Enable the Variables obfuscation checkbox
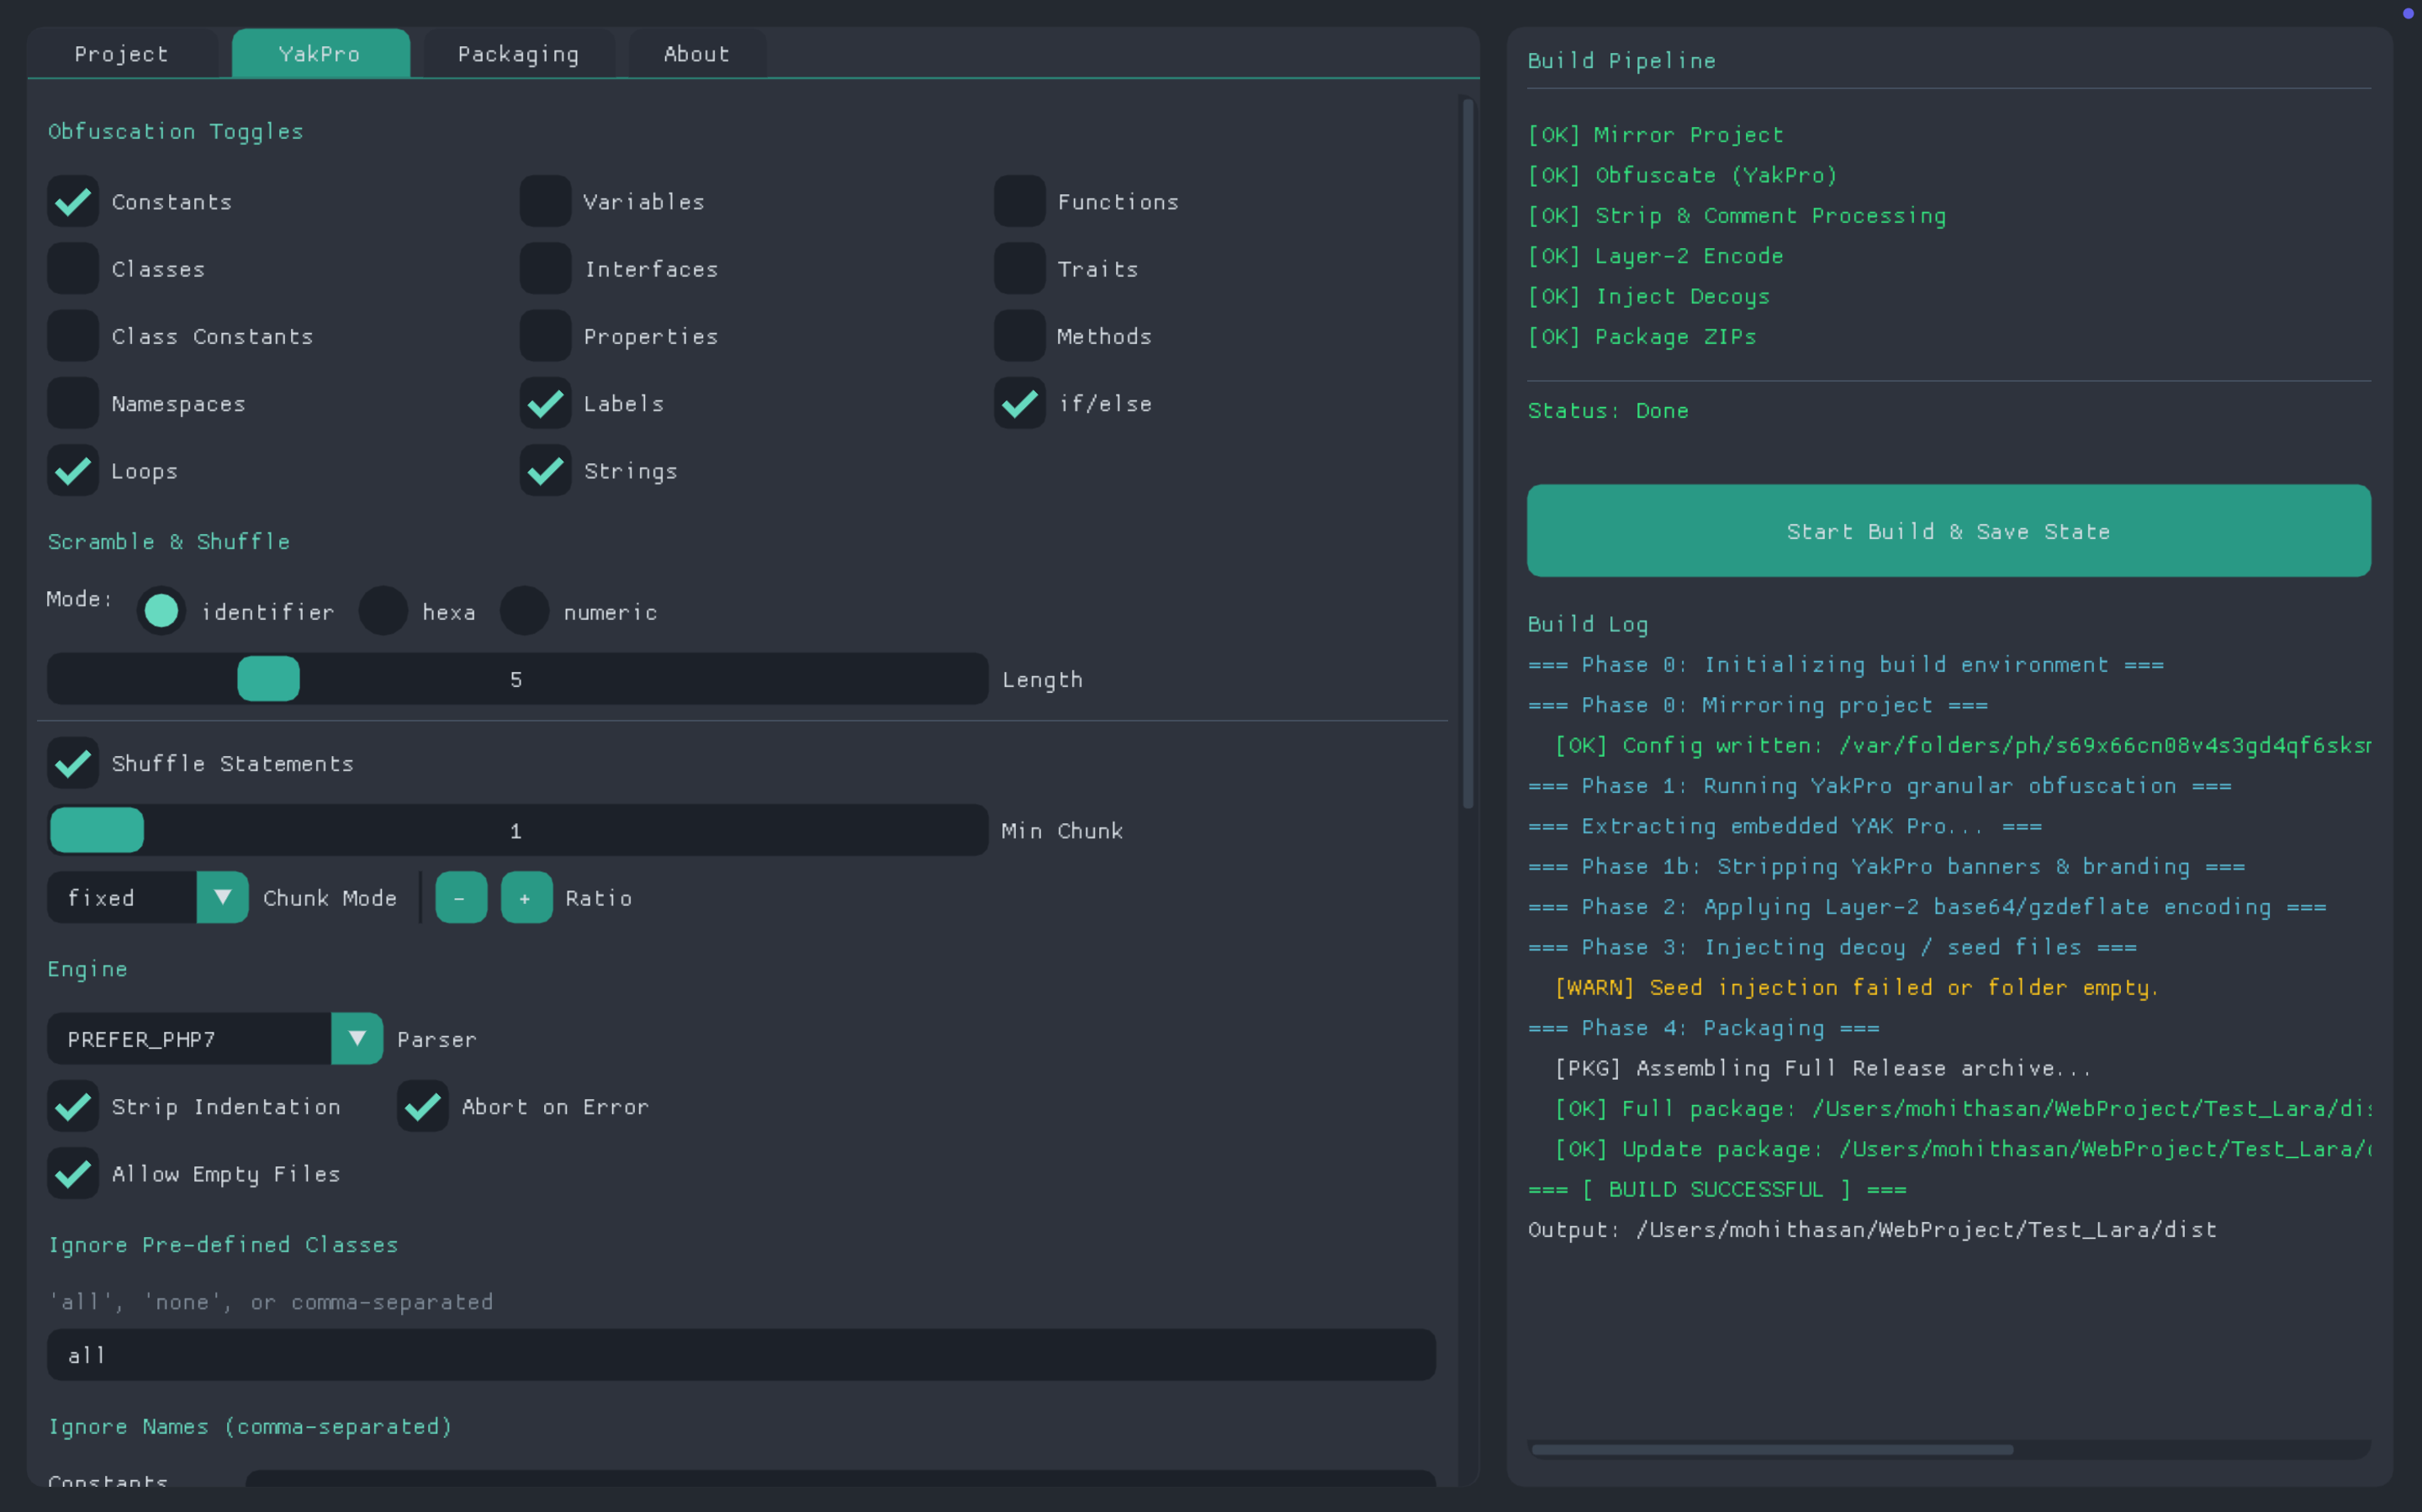Screen dimensions: 2422x1512 tap(545, 202)
